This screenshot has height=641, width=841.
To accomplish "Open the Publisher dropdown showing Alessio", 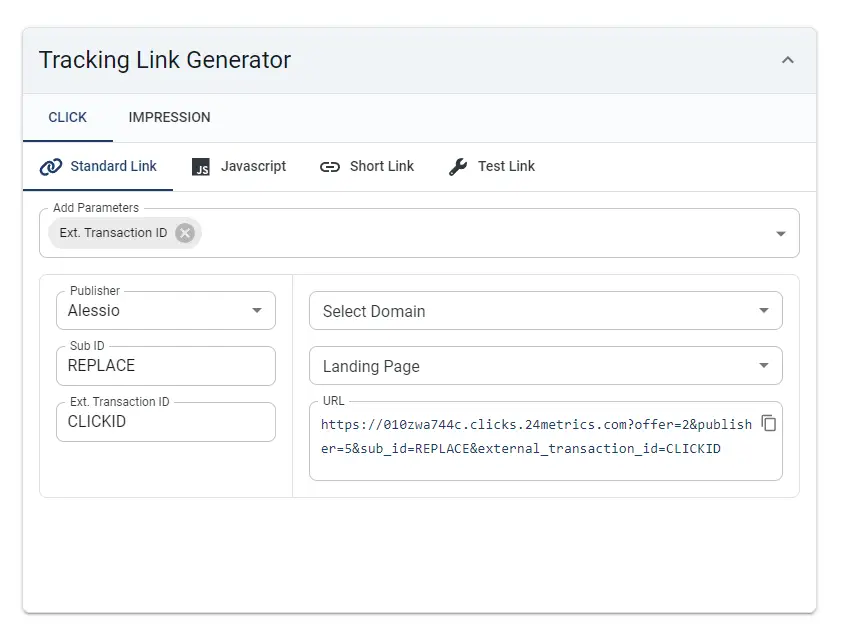I will click(166, 311).
